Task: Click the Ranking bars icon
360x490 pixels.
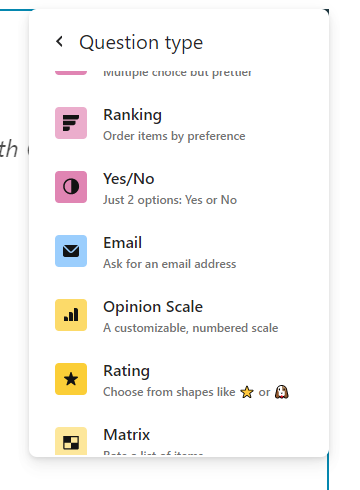Action: (x=71, y=123)
